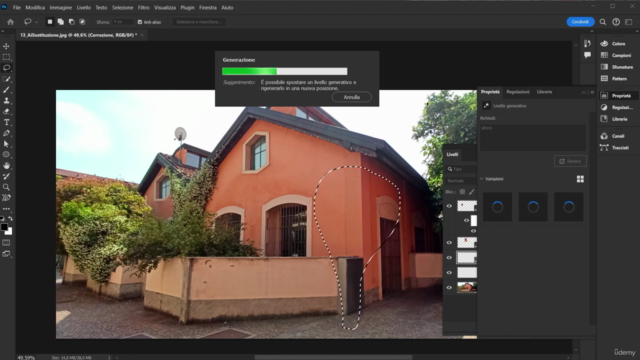Select the Rectangular Marquee tool

tap(6, 57)
